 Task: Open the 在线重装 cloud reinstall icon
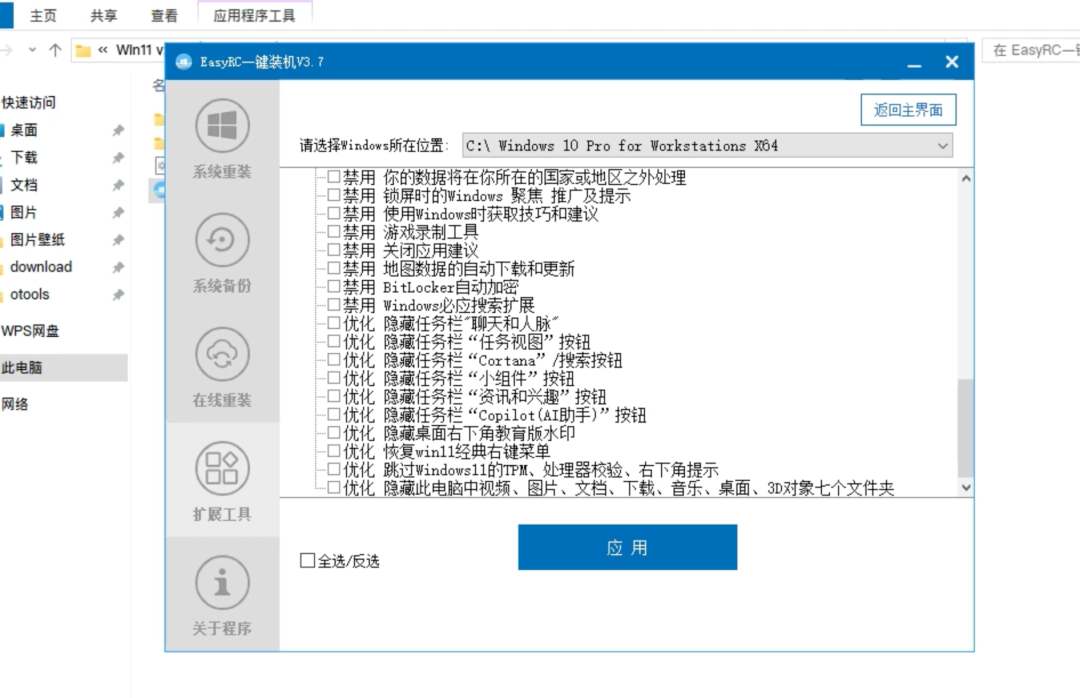pyautogui.click(x=222, y=355)
